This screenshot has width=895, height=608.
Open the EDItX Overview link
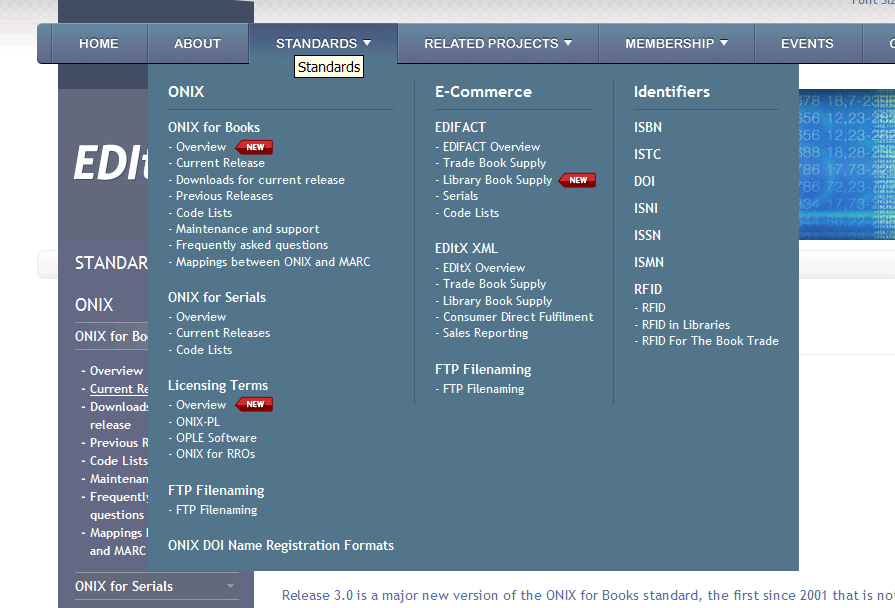(484, 268)
